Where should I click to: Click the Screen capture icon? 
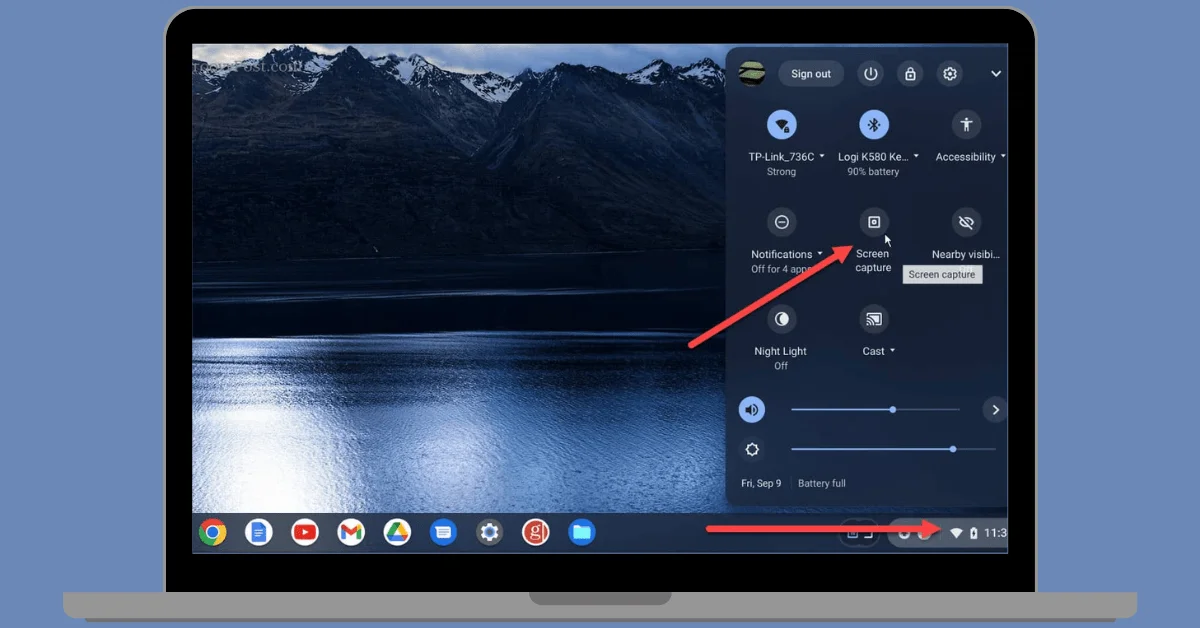873,222
